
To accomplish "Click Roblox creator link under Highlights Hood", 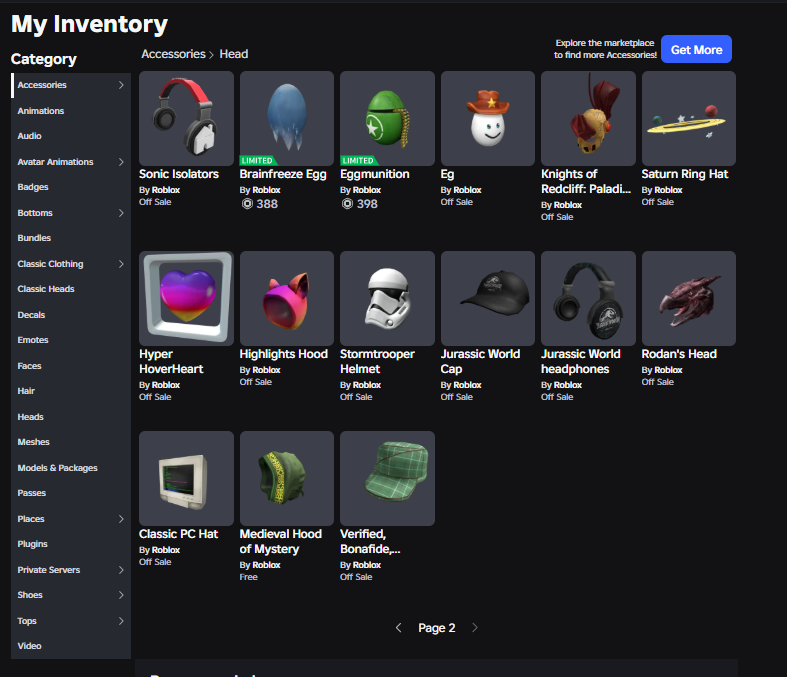I will click(267, 370).
